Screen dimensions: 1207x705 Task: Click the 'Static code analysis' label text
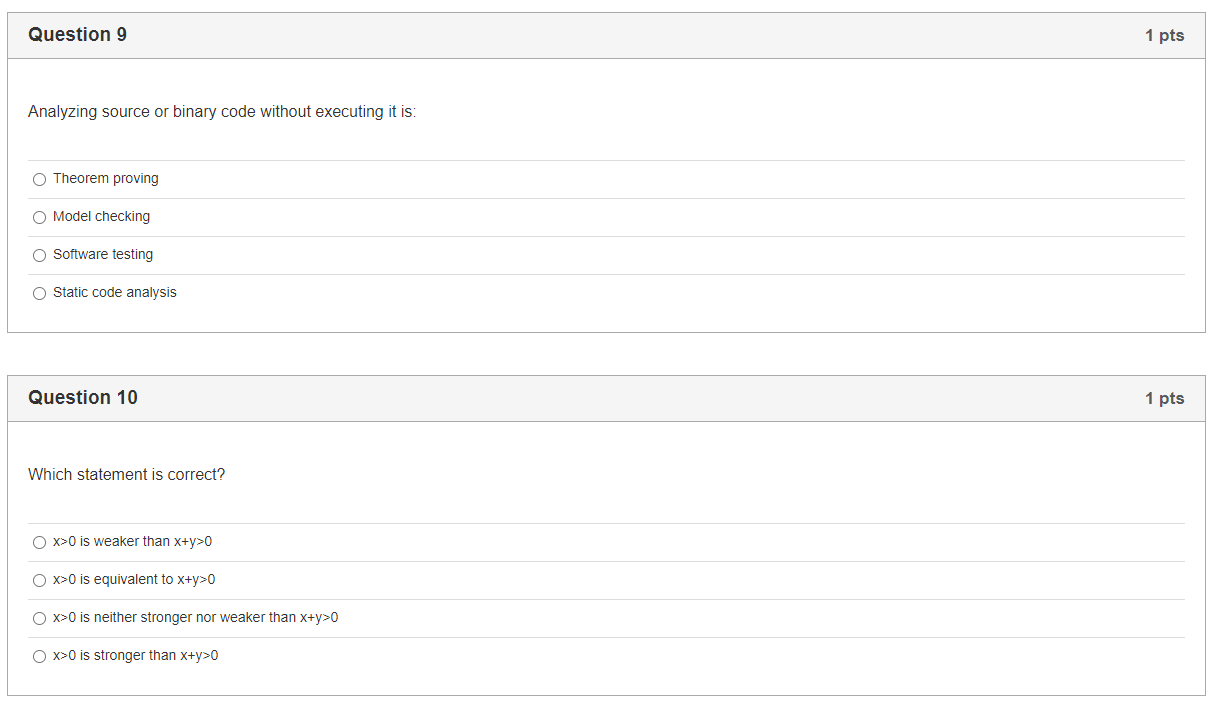pos(115,293)
